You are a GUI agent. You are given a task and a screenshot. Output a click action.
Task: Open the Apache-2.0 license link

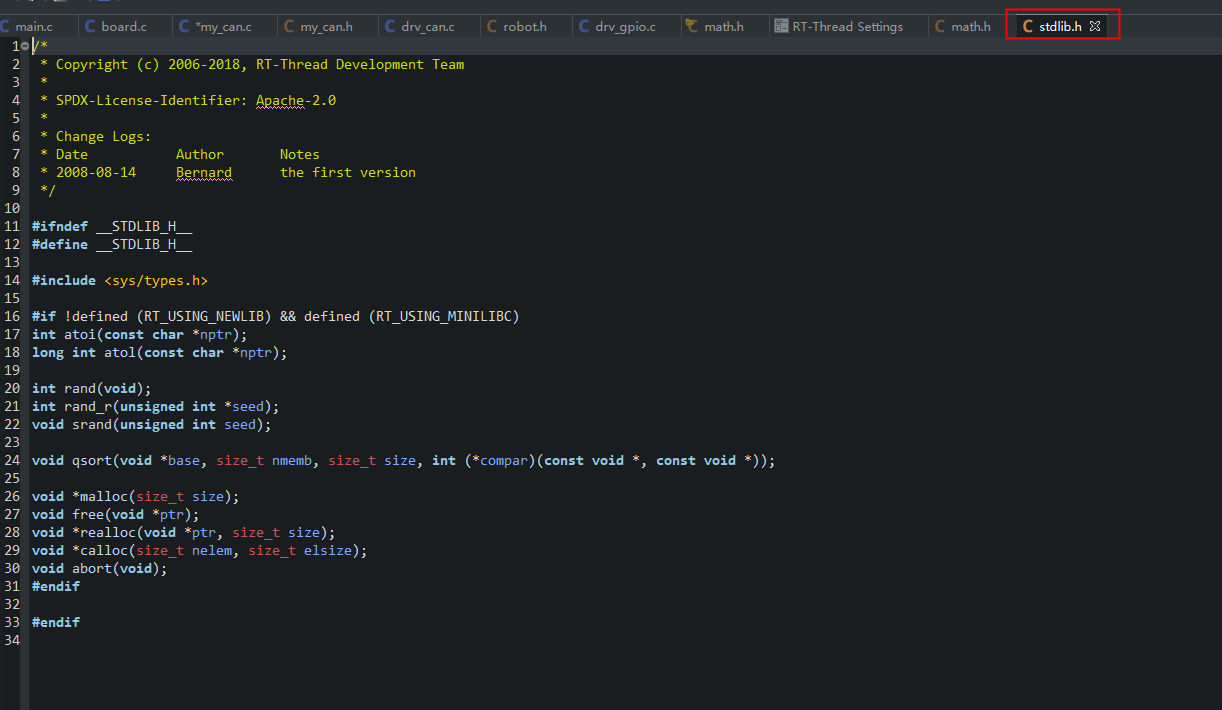295,100
